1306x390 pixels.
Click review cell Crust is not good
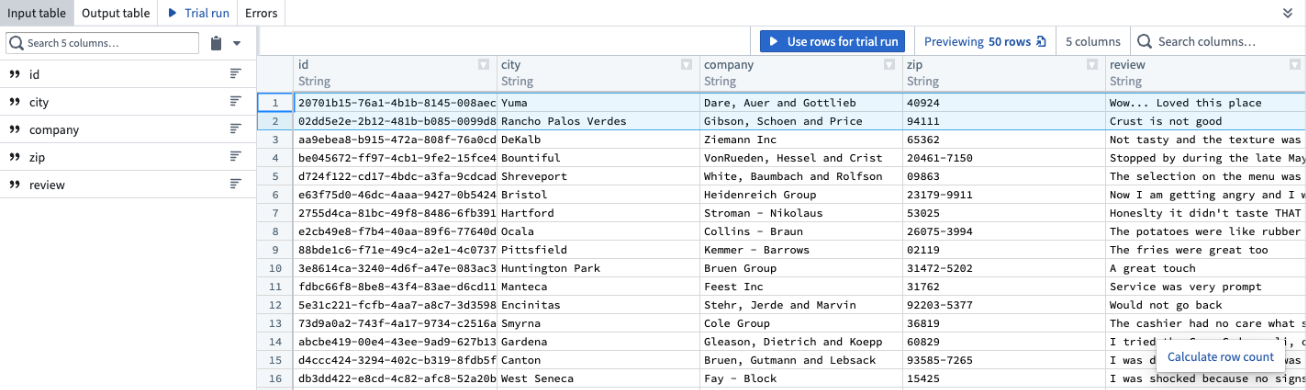(1205, 121)
